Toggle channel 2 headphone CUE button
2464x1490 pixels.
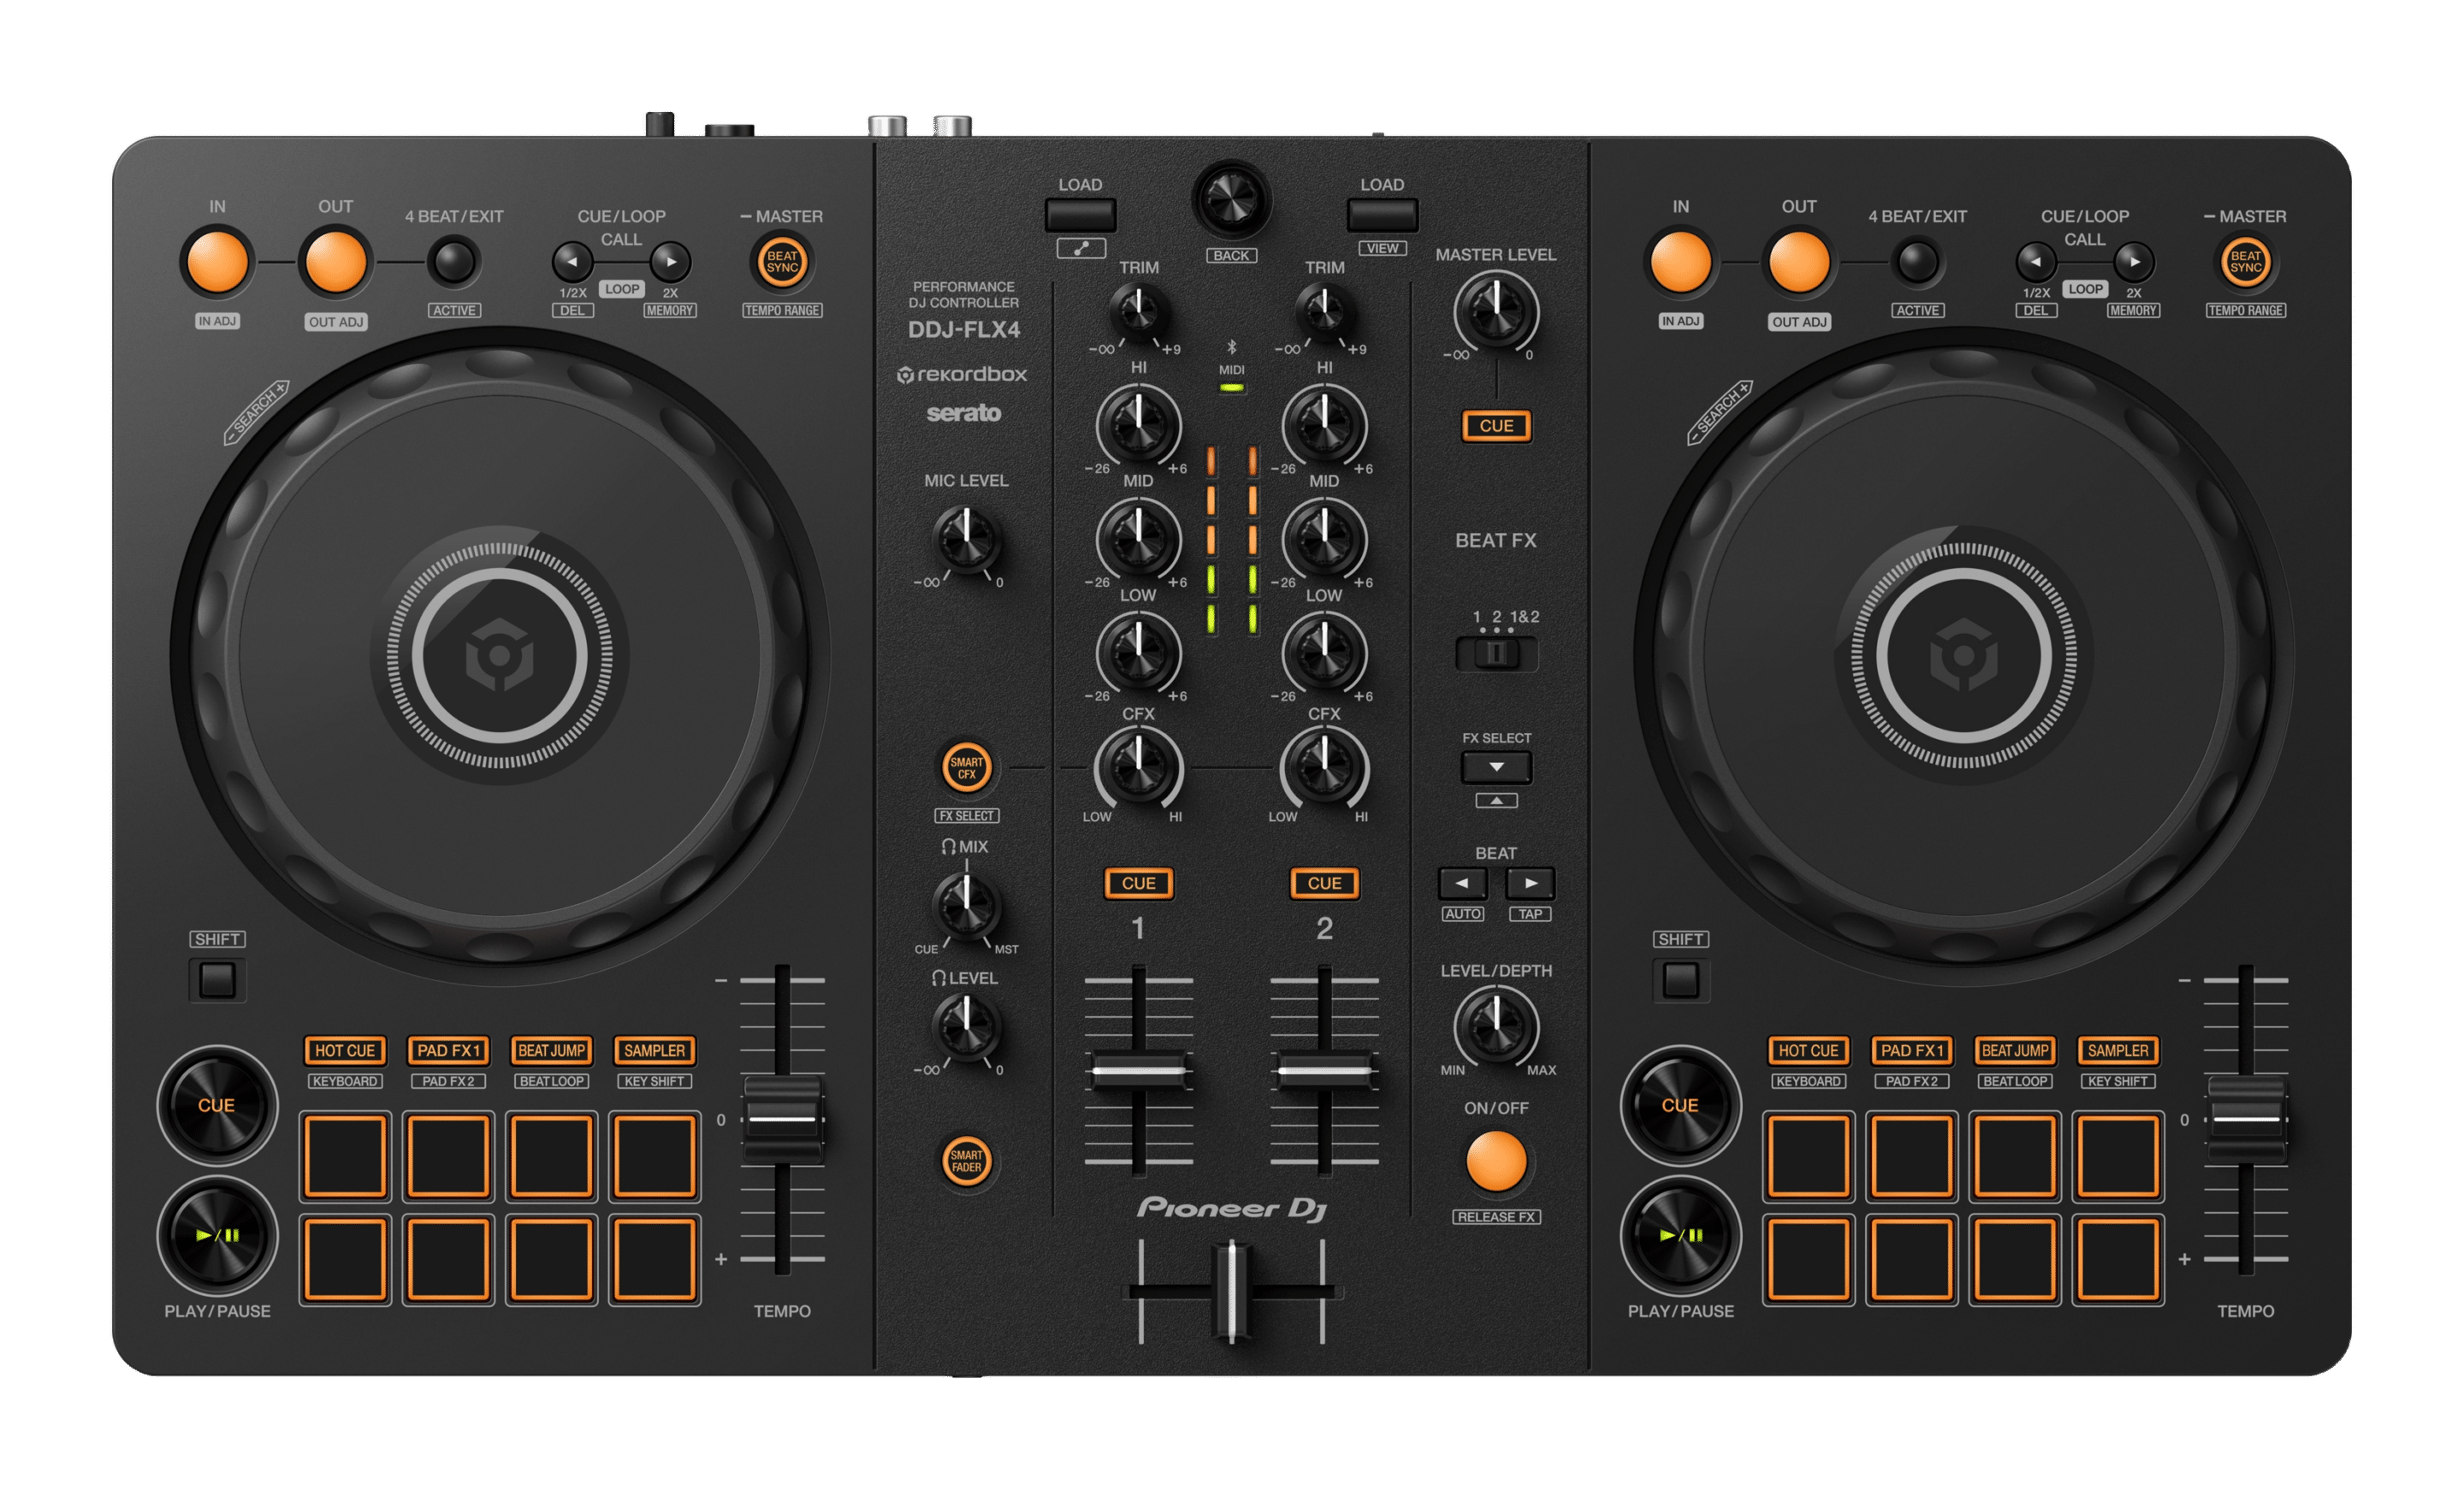click(x=1324, y=883)
